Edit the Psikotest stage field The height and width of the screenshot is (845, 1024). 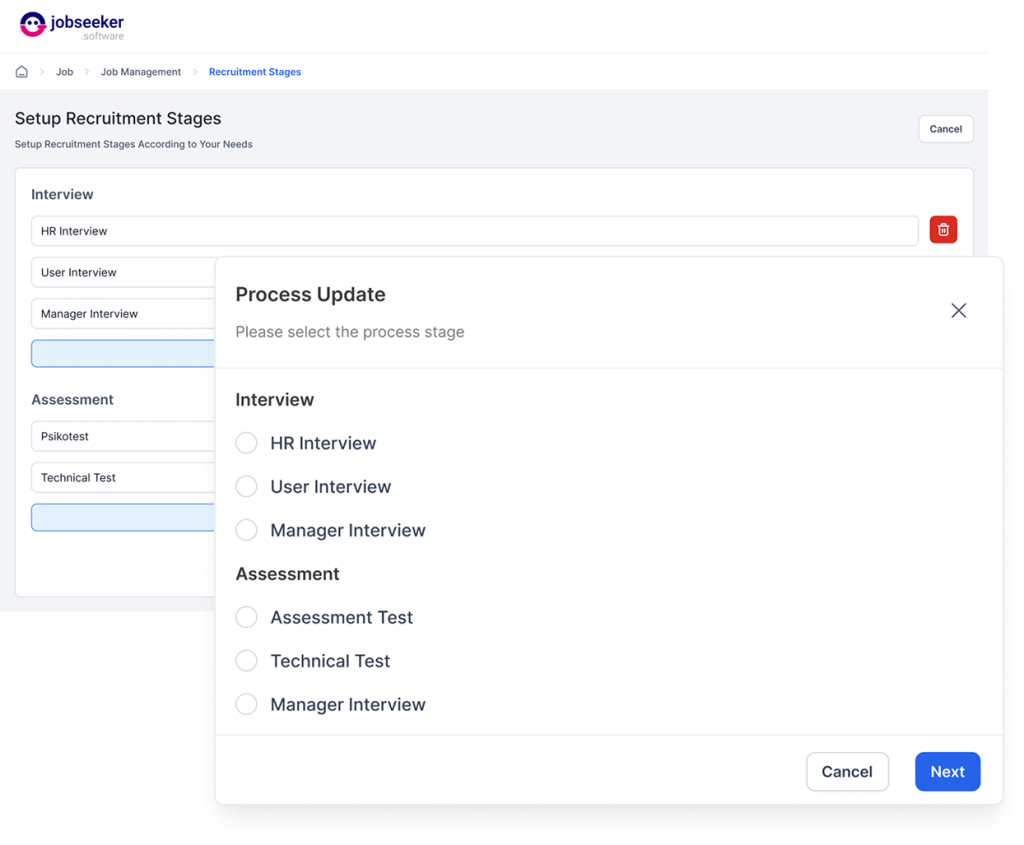[123, 436]
